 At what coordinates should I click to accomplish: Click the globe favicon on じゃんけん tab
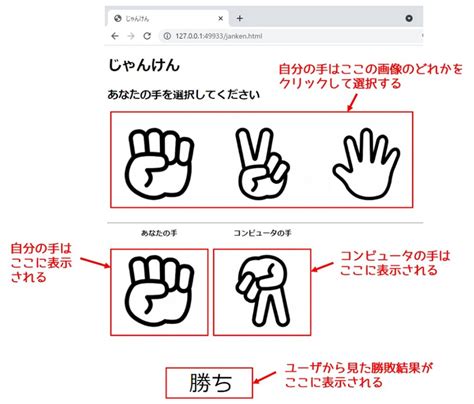[x=117, y=18]
